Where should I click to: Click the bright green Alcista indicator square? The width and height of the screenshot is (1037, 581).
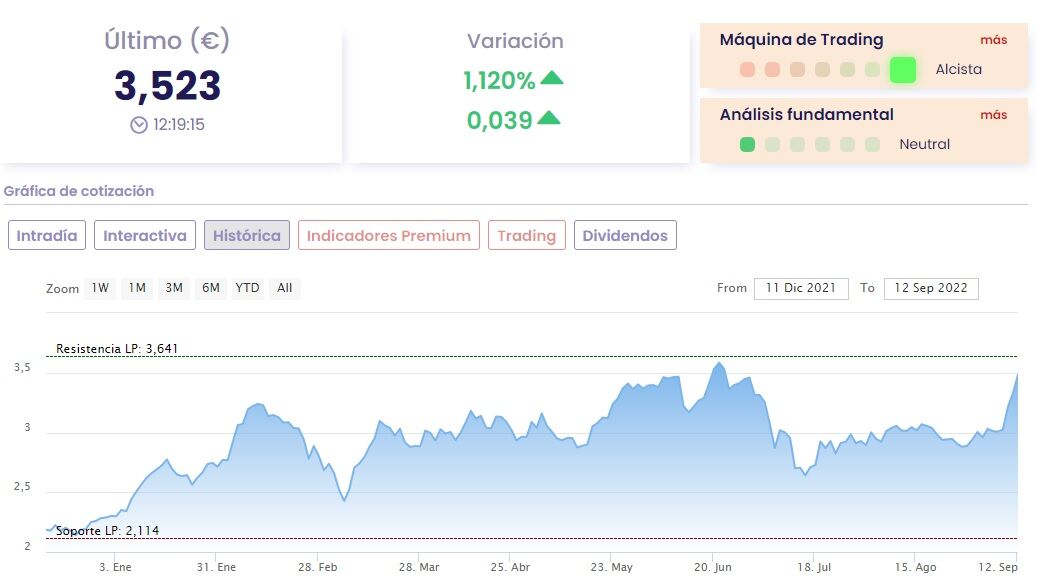pyautogui.click(x=902, y=70)
